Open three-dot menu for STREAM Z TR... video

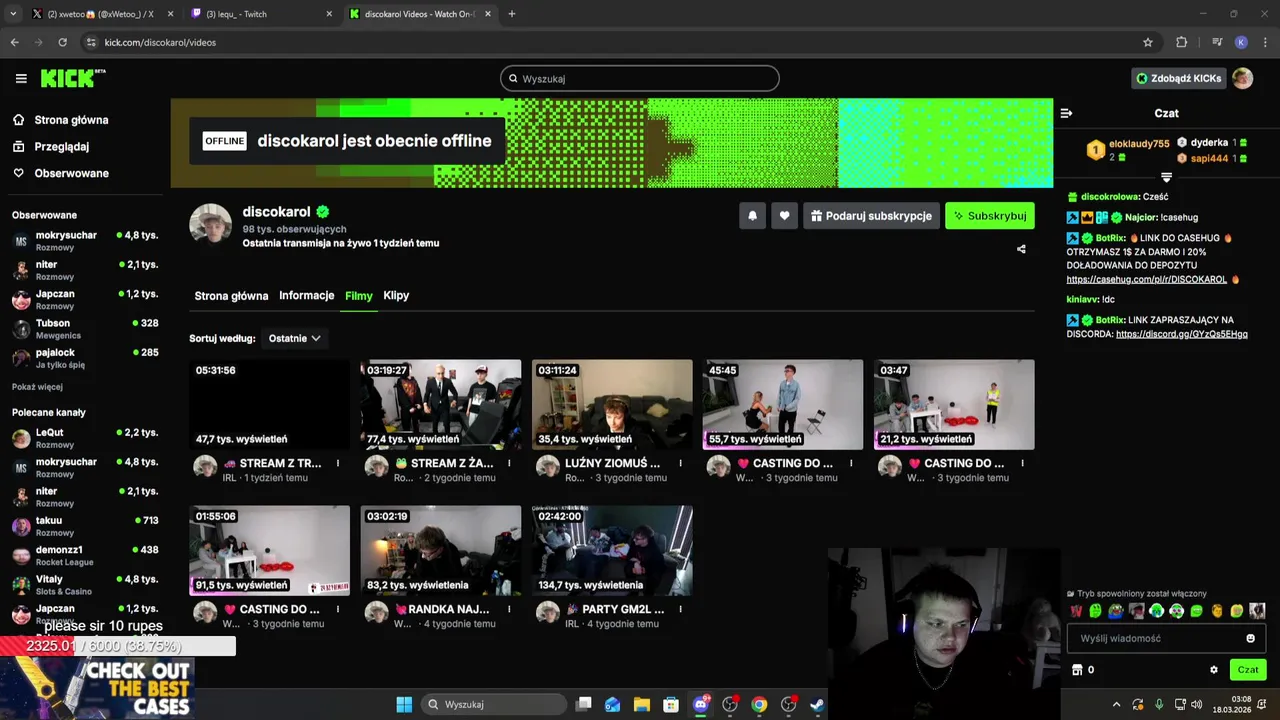(x=338, y=463)
